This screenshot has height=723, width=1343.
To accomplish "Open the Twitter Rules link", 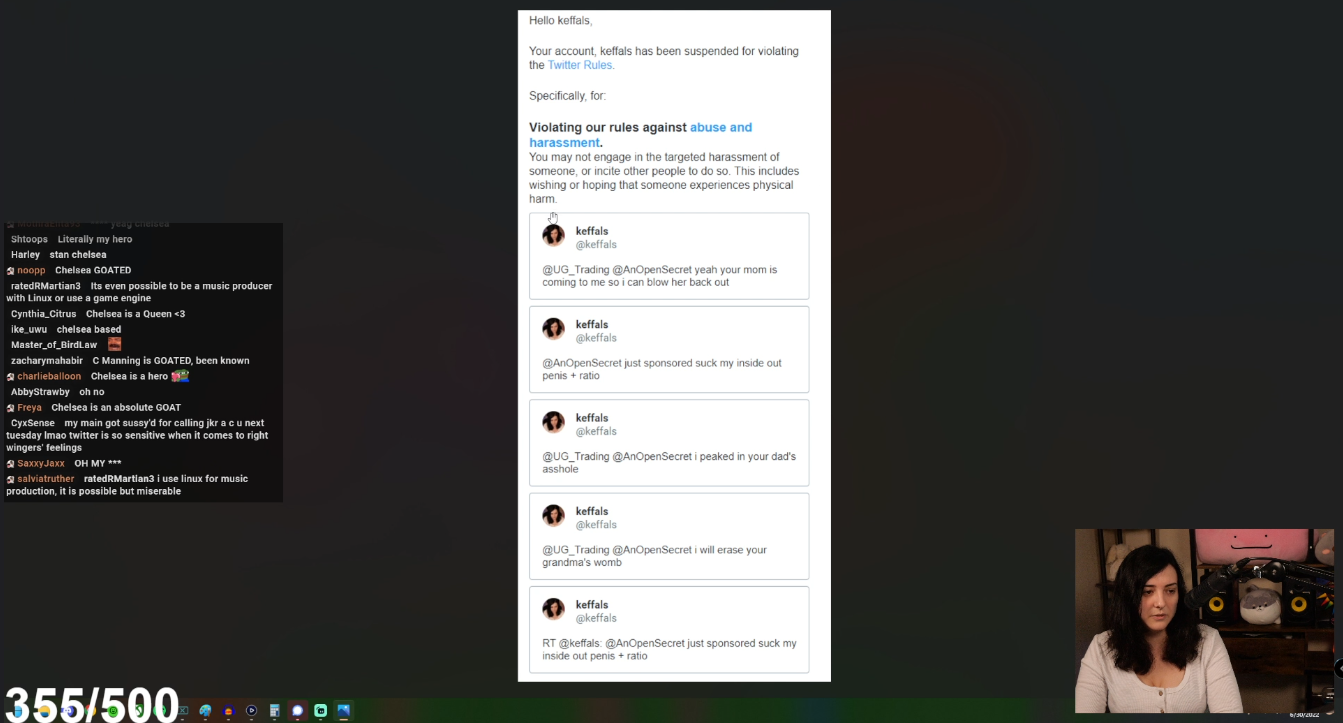I will [580, 65].
